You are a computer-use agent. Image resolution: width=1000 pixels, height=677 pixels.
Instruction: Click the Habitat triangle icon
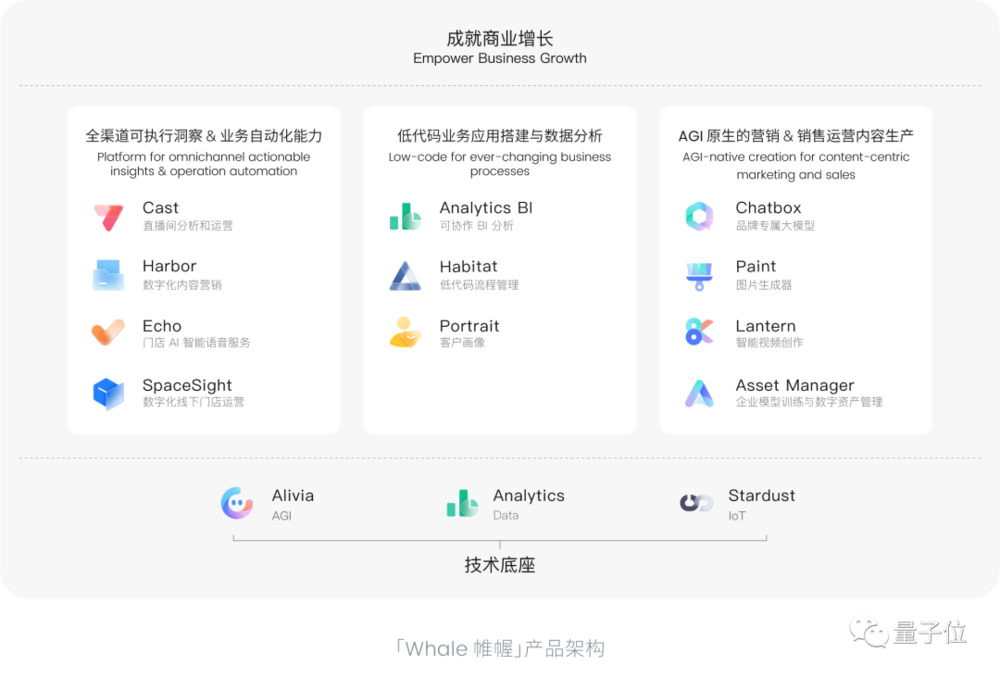405,275
